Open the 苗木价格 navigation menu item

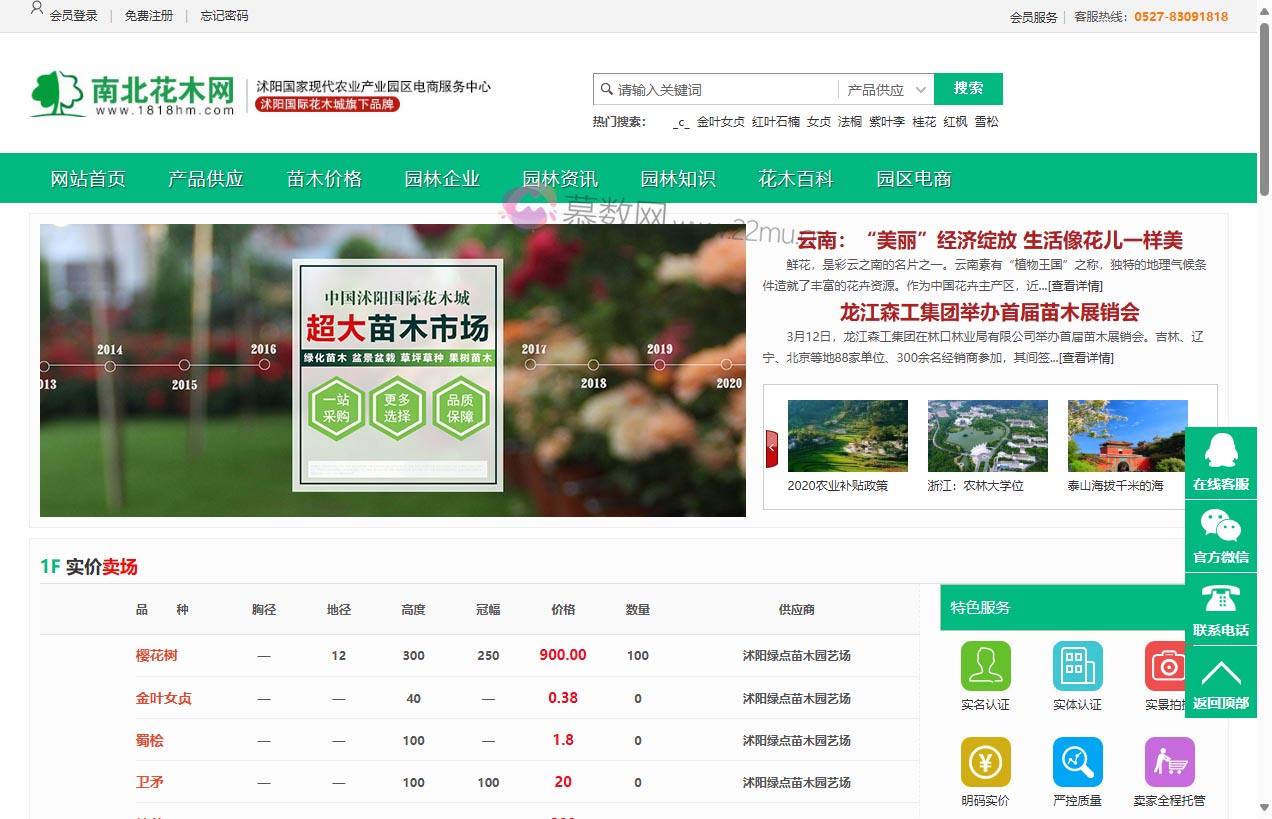tap(324, 179)
